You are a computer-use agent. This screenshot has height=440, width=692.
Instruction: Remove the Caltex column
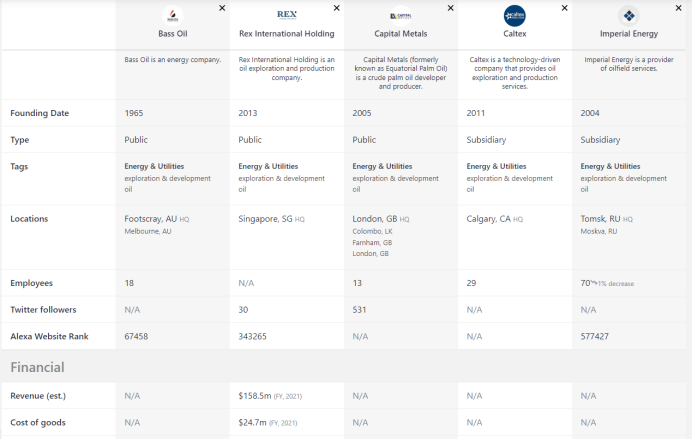coord(565,8)
